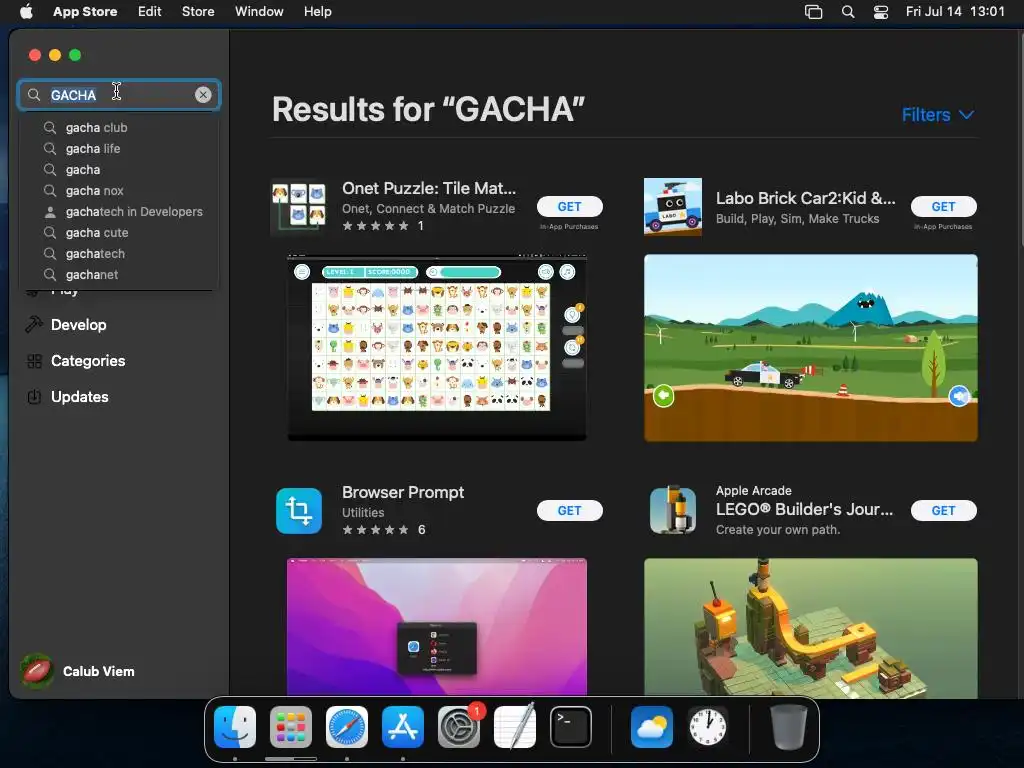
Task: Open the LEGO® Builder's Jour... title
Action: pos(805,509)
